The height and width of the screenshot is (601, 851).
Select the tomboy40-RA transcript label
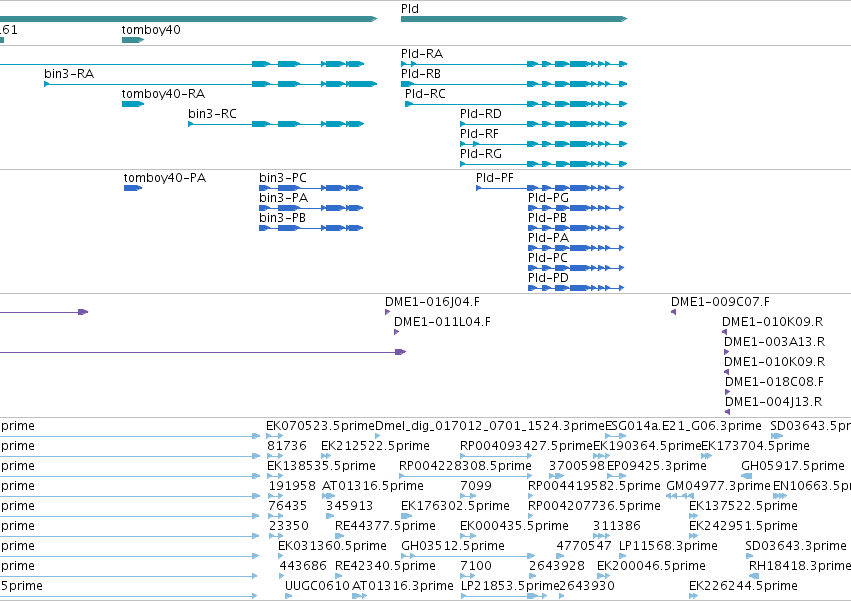(x=163, y=93)
